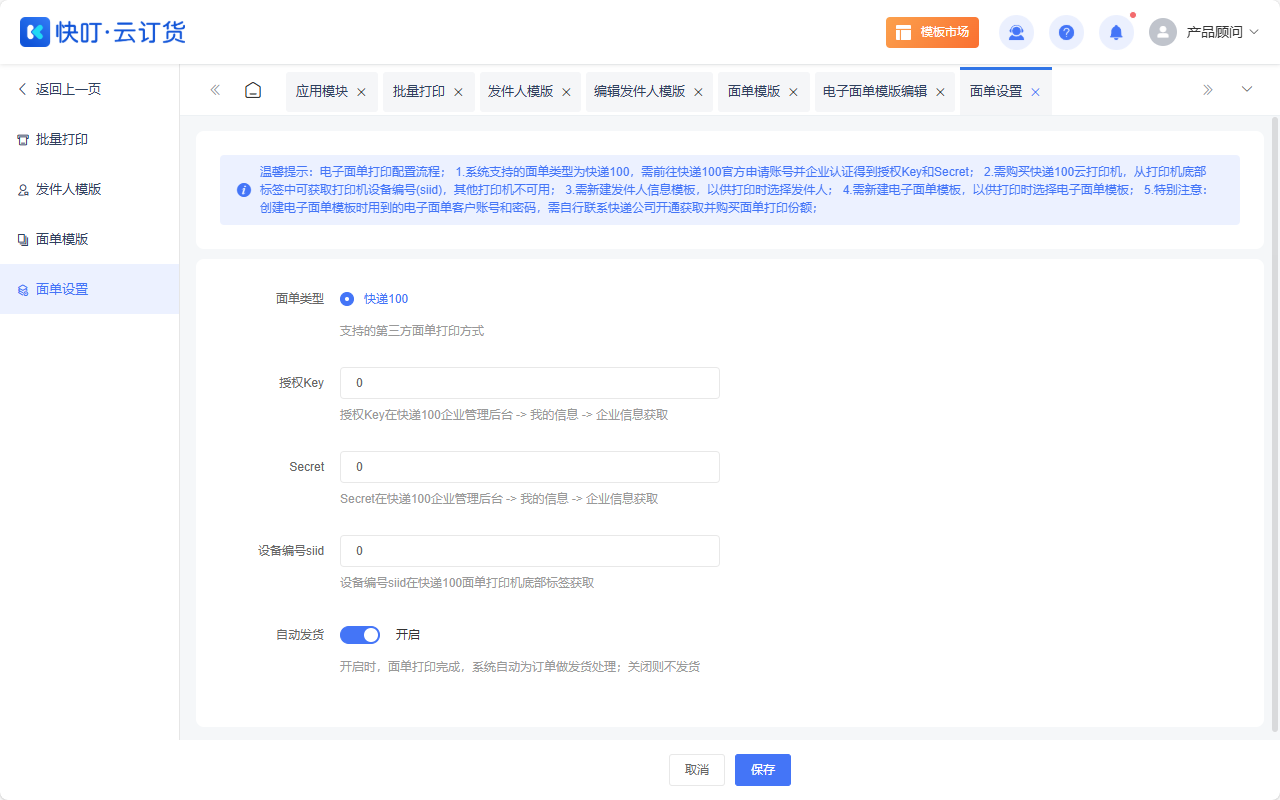Click the info icon in tip banner
This screenshot has height=800, width=1280.
[244, 190]
